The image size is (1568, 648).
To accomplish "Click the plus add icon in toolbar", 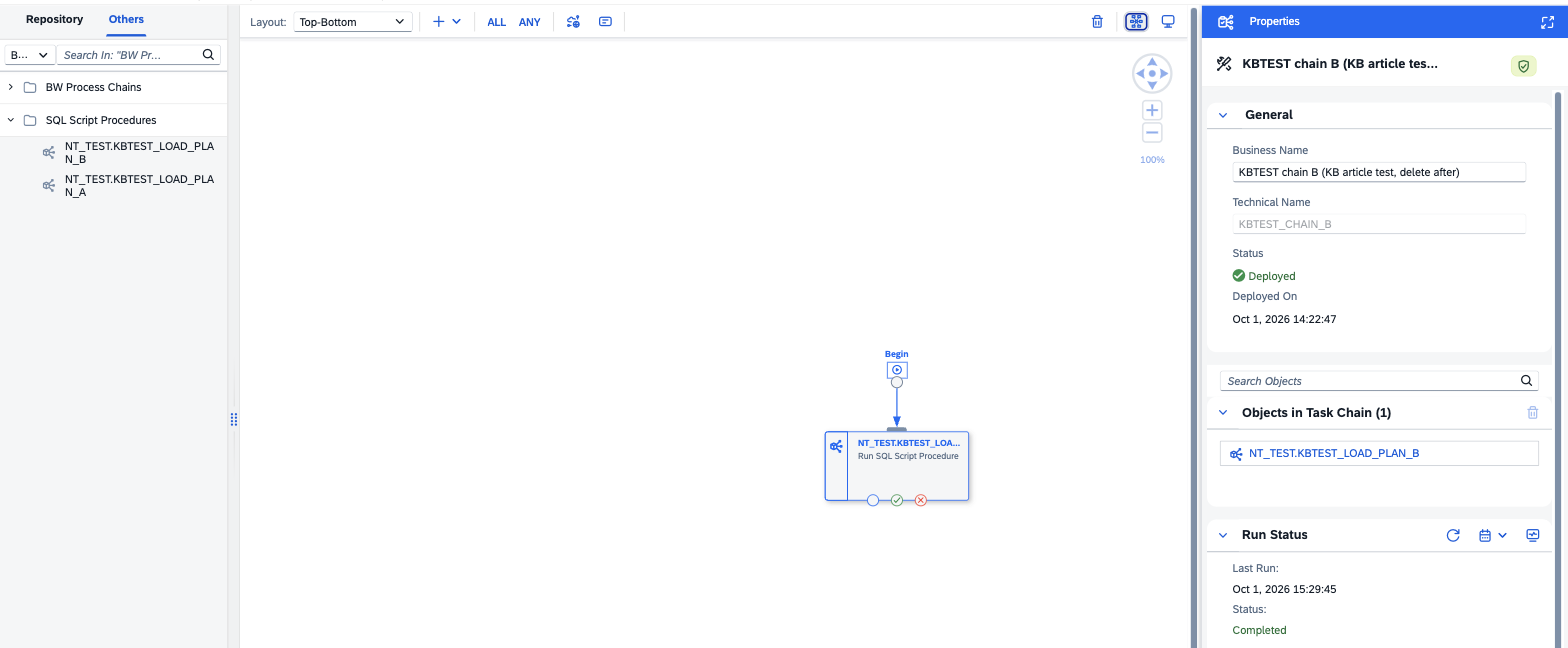I will tap(438, 21).
